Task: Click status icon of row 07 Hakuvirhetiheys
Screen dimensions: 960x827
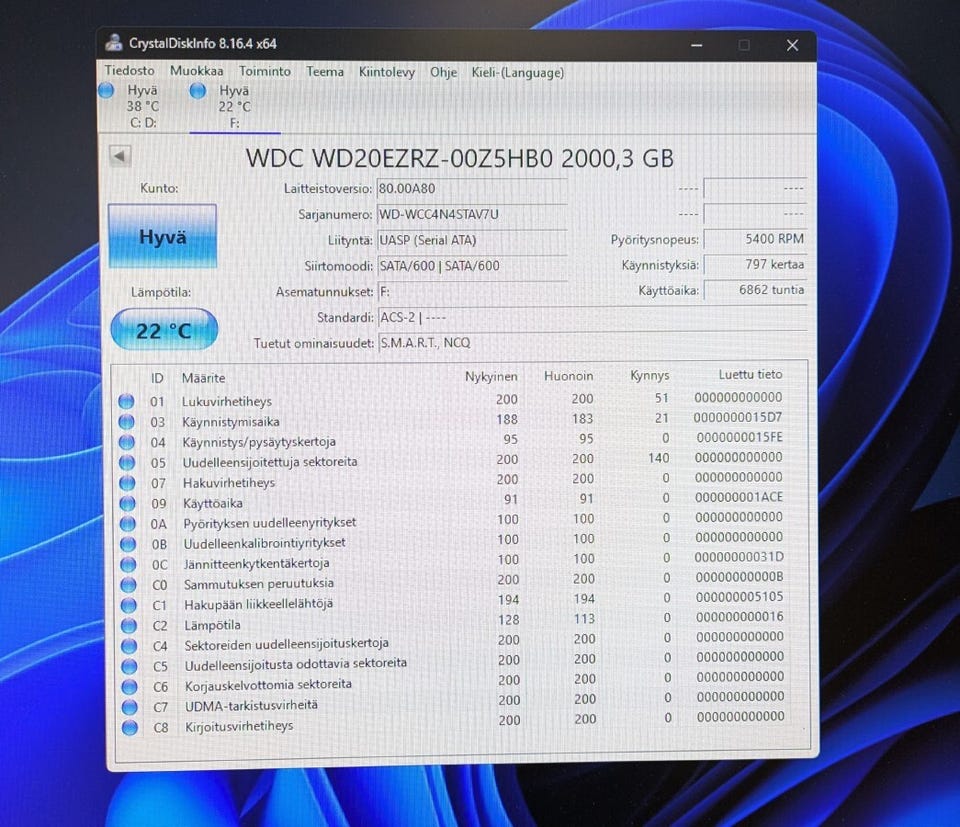Action: (x=127, y=483)
